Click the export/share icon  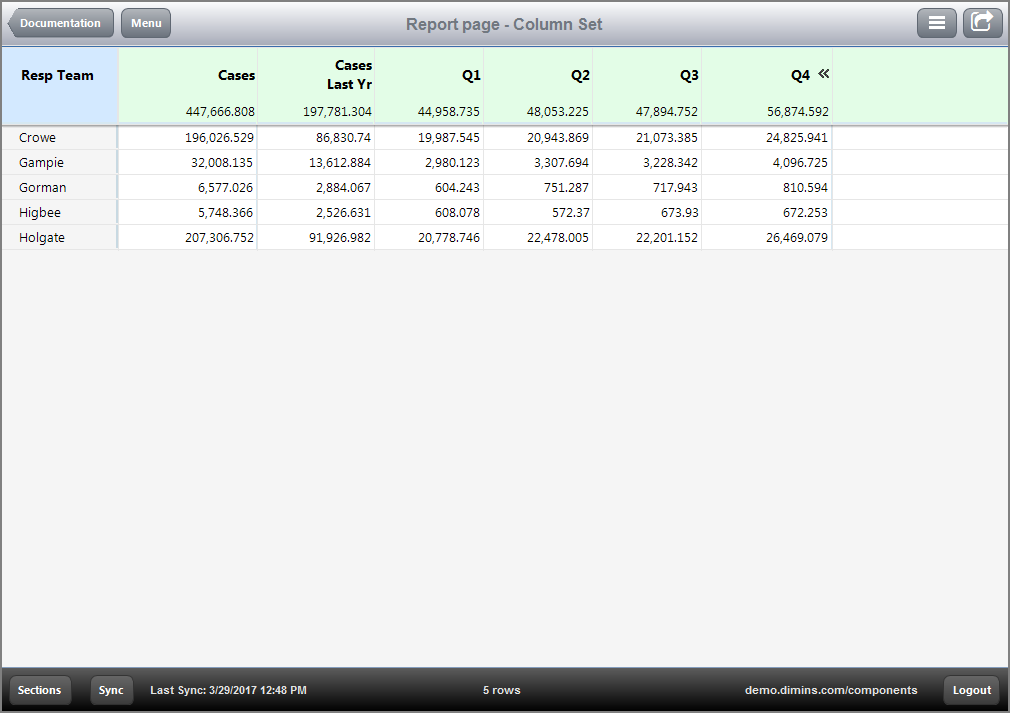pos(982,22)
